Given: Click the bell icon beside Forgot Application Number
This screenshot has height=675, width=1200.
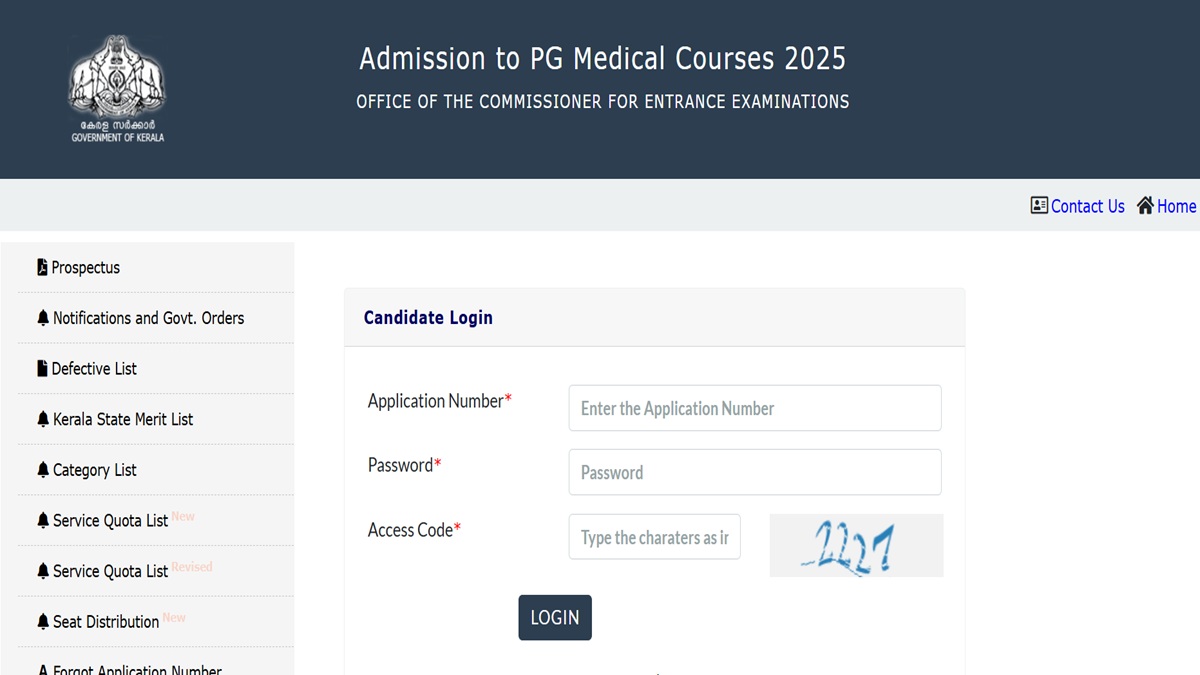Looking at the screenshot, I should [42, 668].
